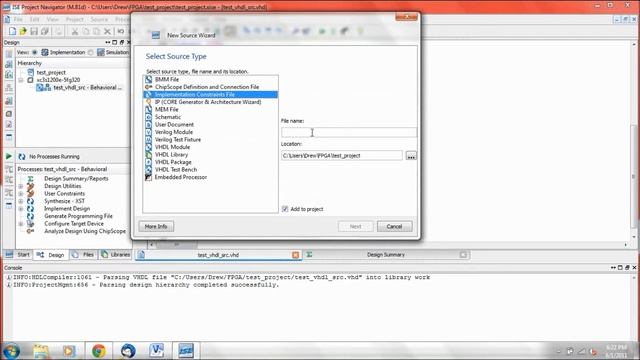Screen dimensions: 640x360
Task: Click the More Info button
Action: 156,227
